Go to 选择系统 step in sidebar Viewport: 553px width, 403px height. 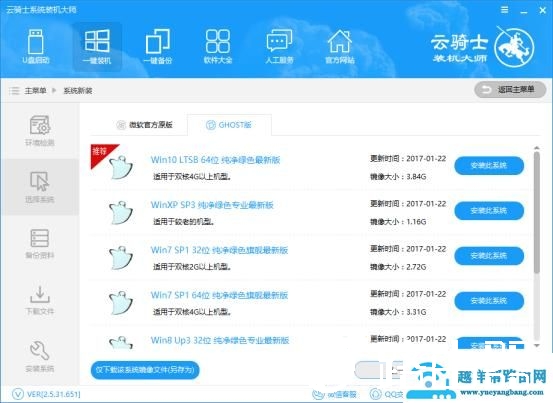click(40, 187)
